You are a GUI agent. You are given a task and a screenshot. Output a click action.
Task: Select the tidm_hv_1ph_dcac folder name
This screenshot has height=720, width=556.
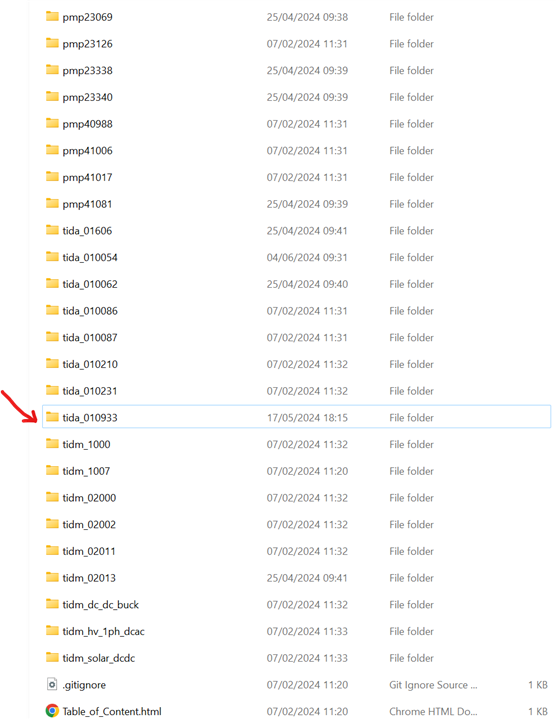104,631
